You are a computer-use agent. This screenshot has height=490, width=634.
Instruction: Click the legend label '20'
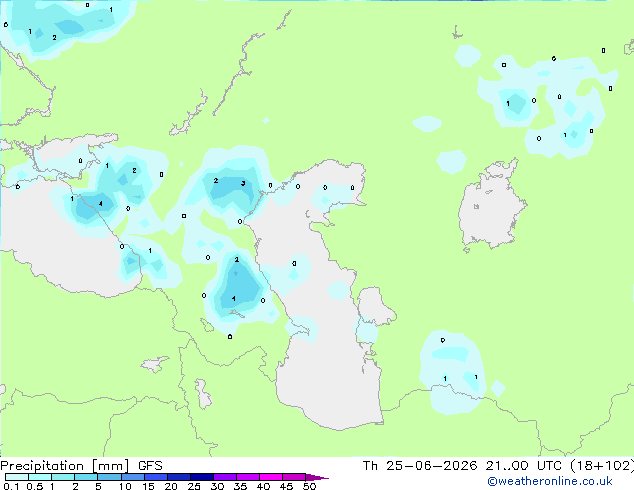click(171, 486)
